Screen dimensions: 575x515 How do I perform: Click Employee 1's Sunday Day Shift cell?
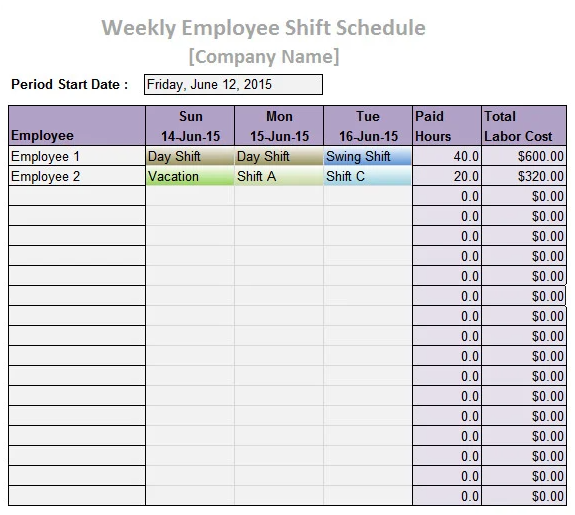(190, 156)
